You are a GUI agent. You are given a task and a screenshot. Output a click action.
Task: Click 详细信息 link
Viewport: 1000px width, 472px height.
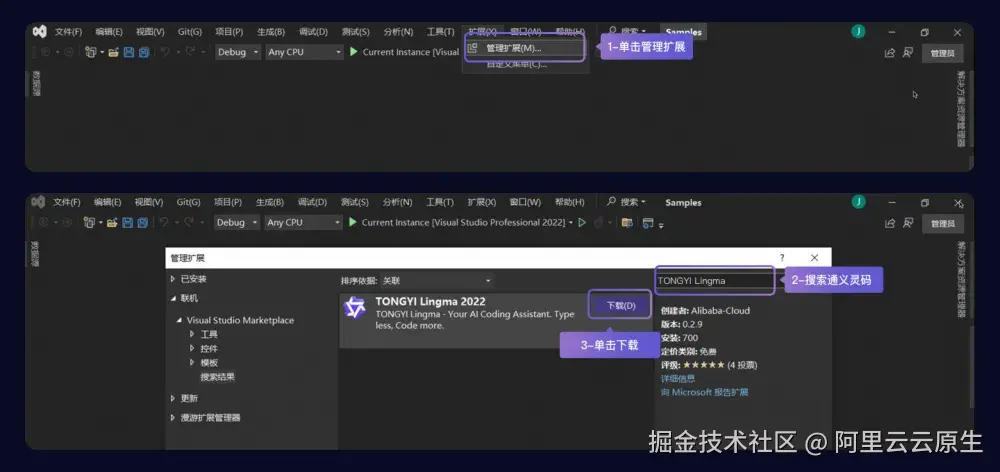pyautogui.click(x=678, y=378)
